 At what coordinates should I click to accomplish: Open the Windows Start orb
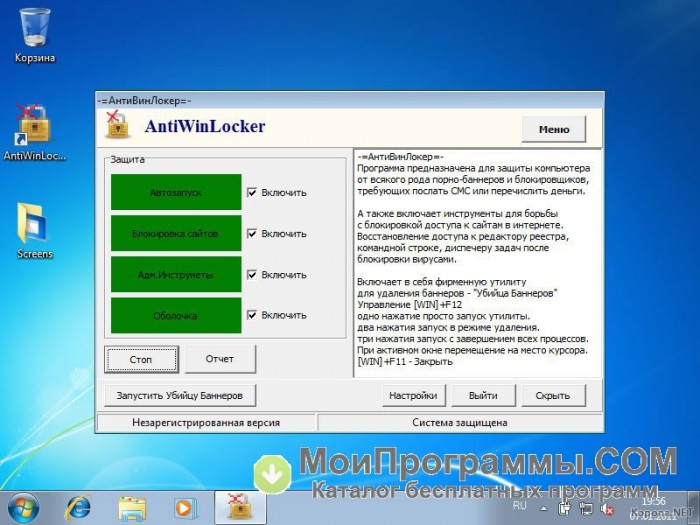[23, 508]
